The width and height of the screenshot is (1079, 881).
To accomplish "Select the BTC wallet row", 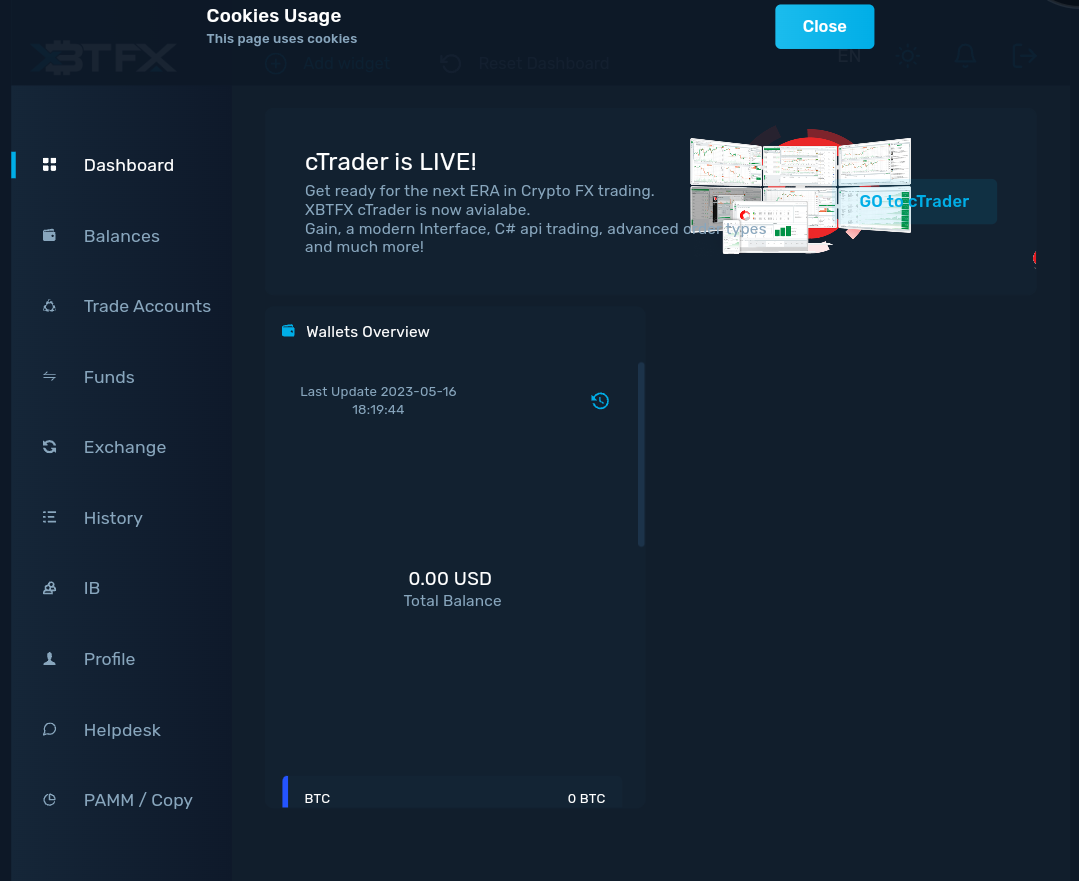I will [x=451, y=793].
